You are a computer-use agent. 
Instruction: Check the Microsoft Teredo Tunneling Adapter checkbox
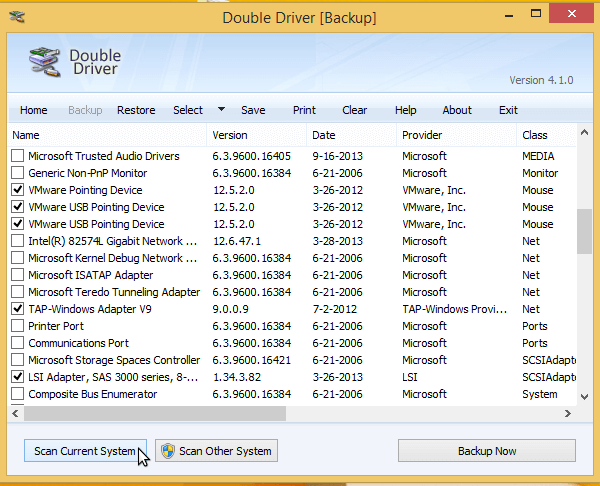(17, 292)
